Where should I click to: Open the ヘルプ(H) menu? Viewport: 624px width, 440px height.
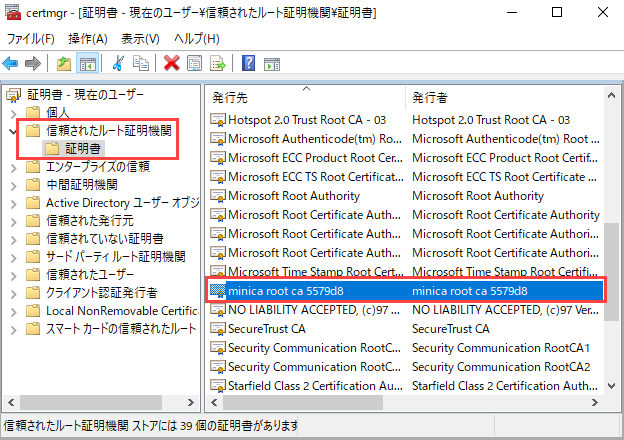197,39
